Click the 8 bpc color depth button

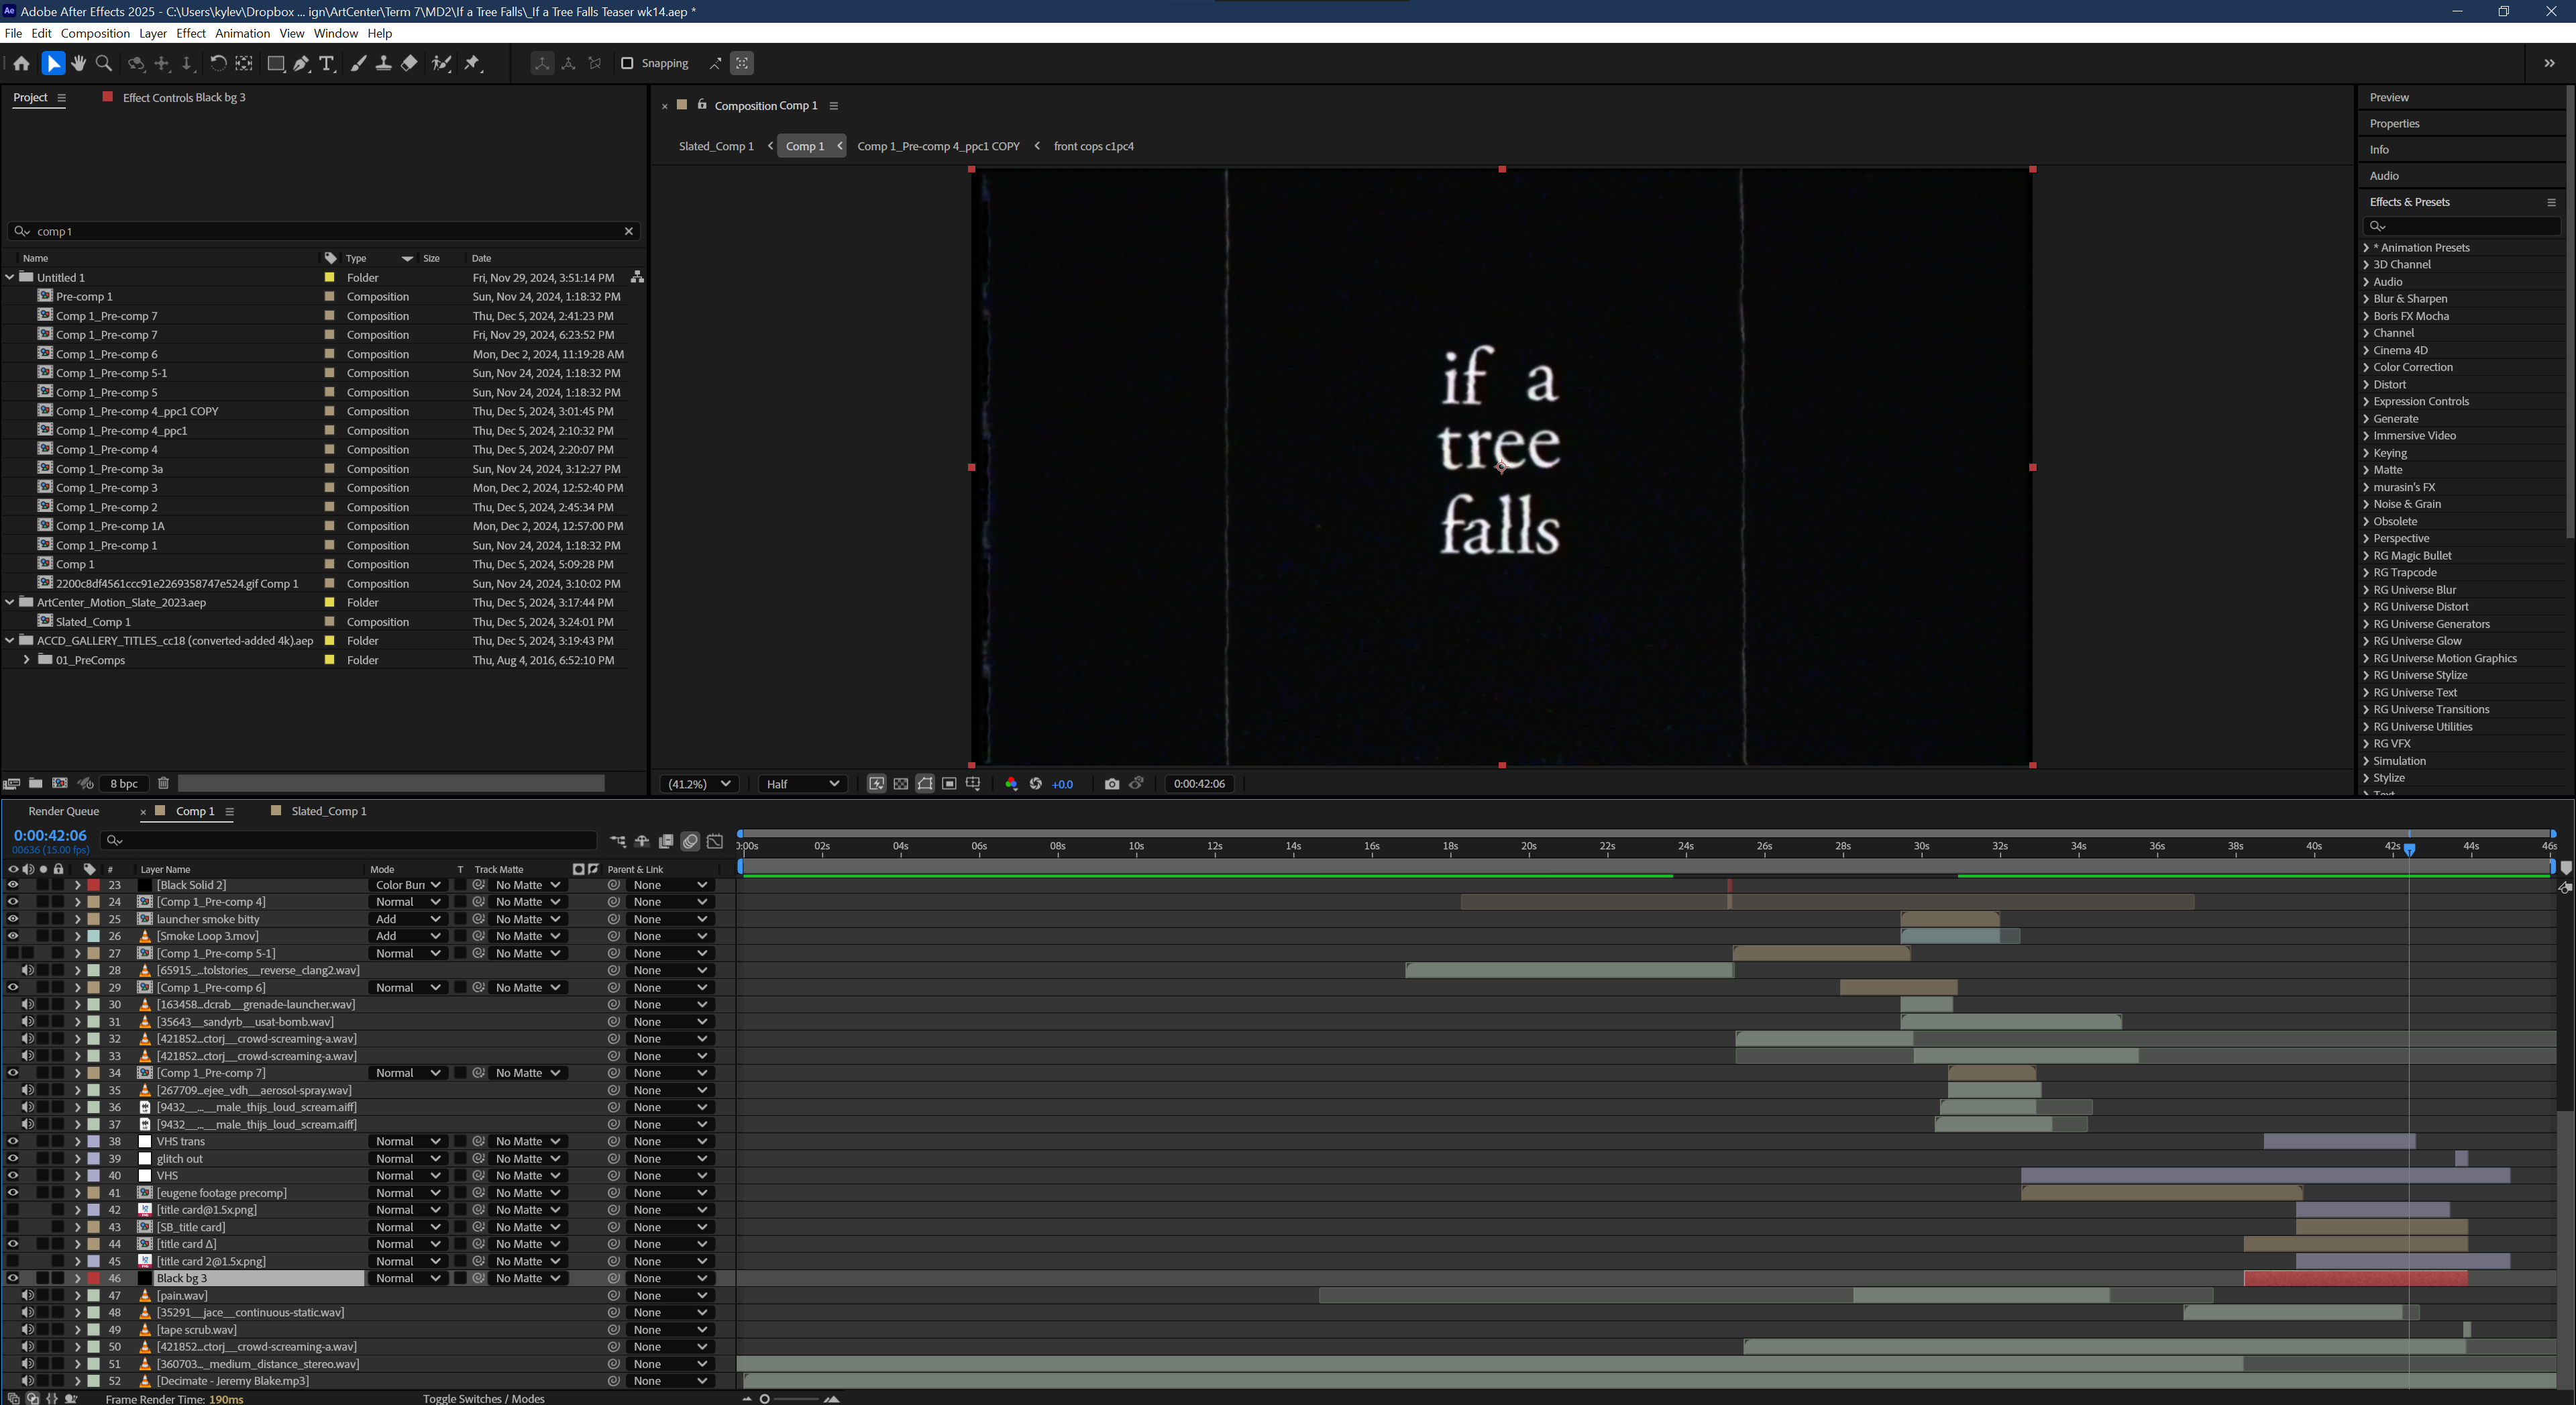[124, 784]
